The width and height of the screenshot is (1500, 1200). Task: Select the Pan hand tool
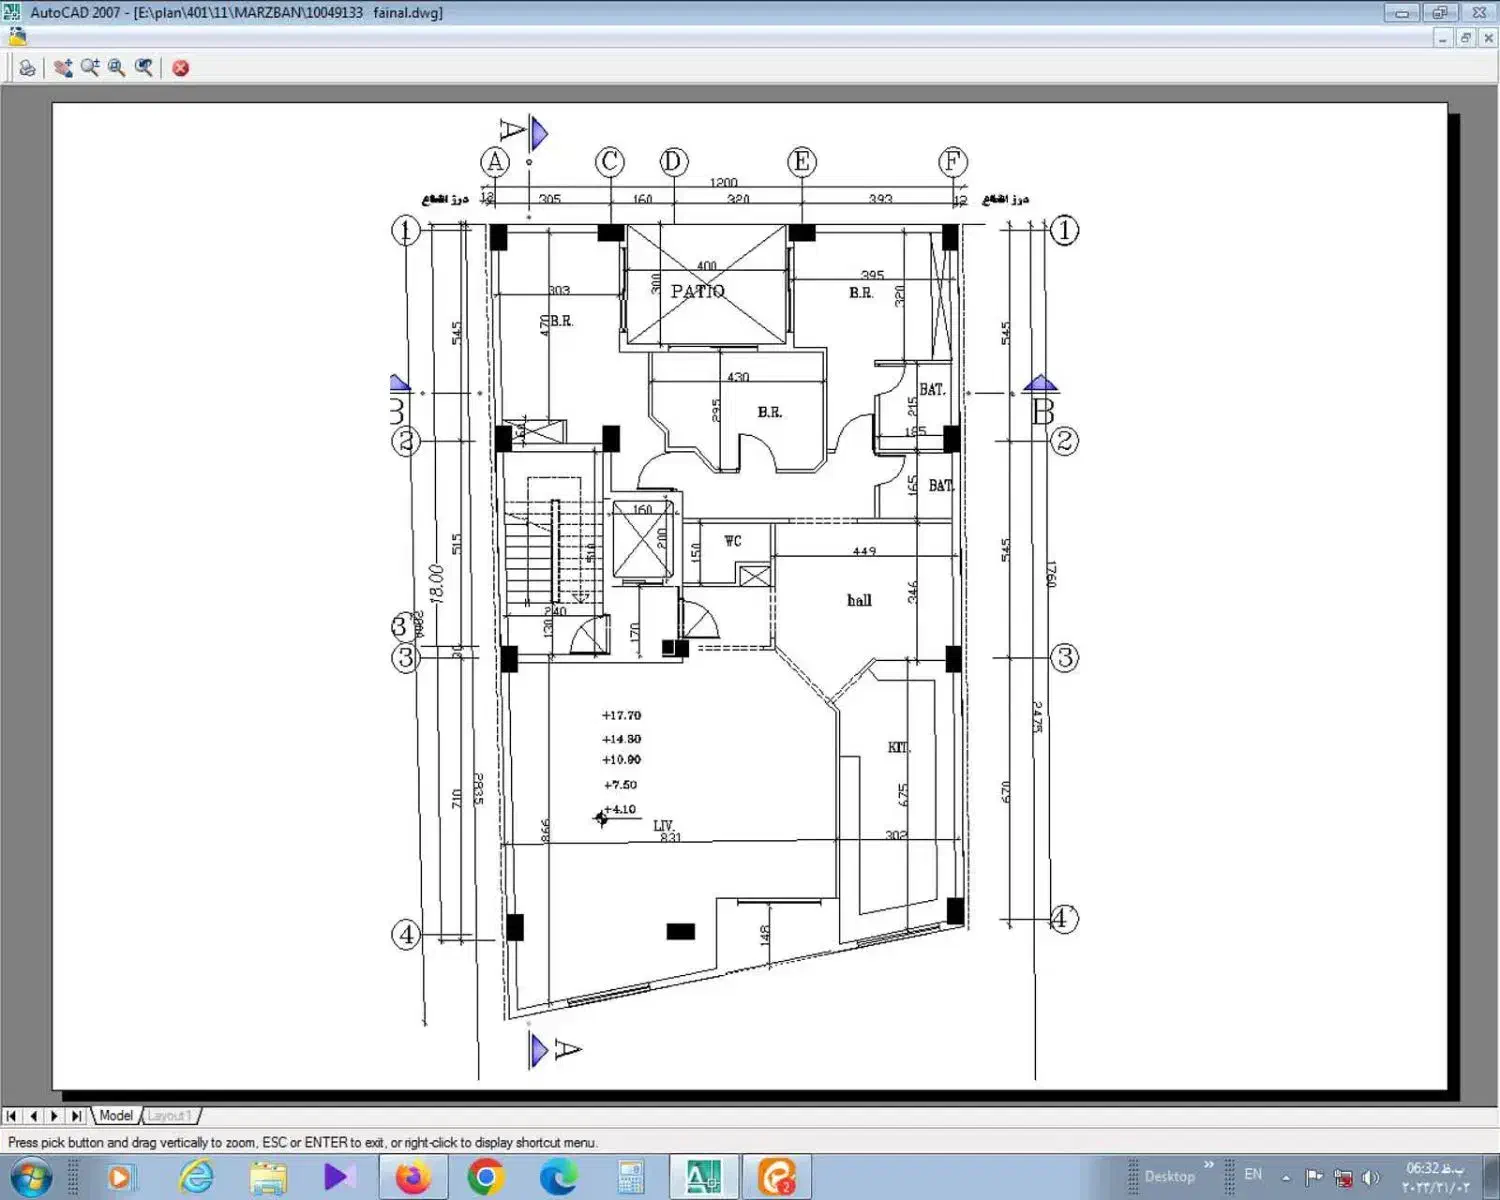(x=63, y=68)
